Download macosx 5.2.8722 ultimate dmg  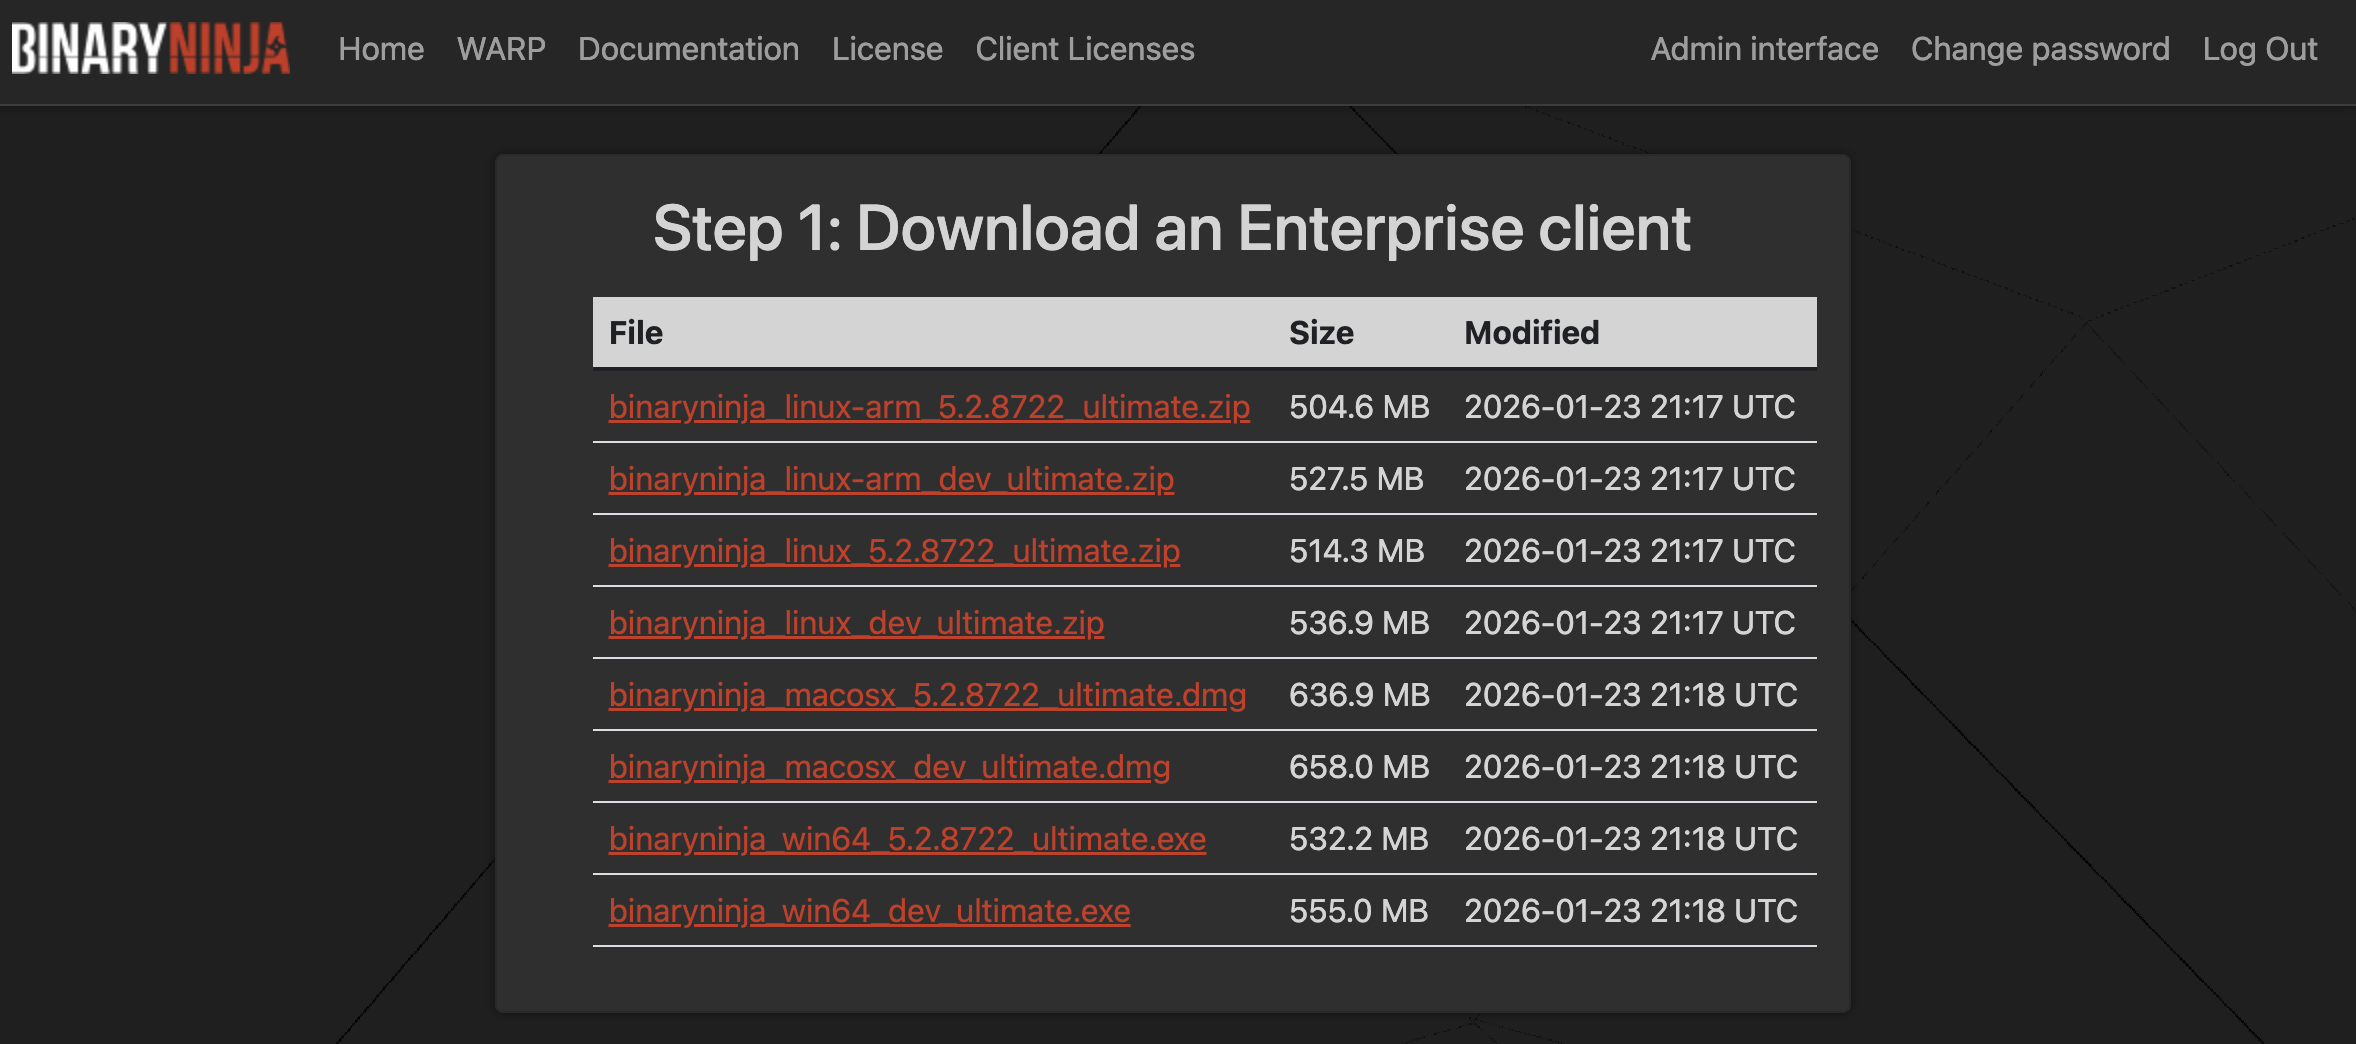click(x=927, y=695)
